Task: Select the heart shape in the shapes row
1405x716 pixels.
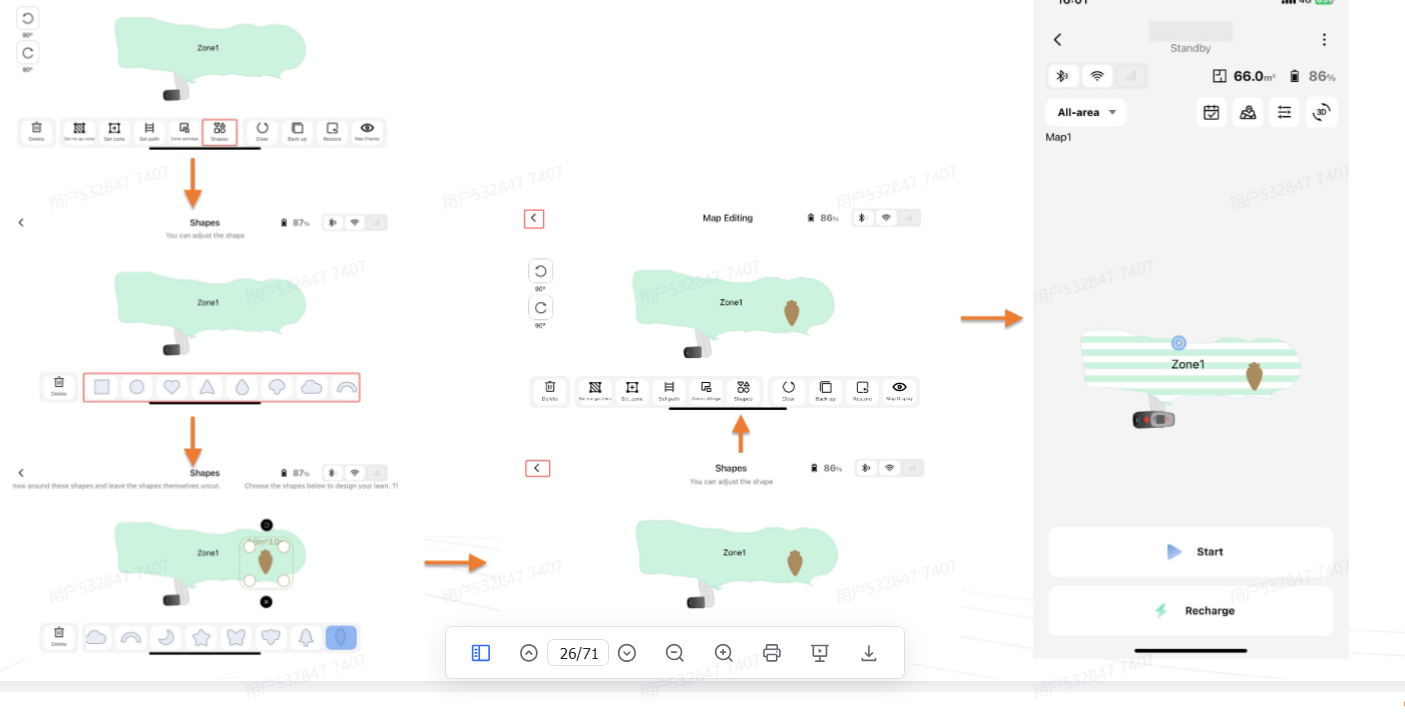Action: pyautogui.click(x=172, y=387)
